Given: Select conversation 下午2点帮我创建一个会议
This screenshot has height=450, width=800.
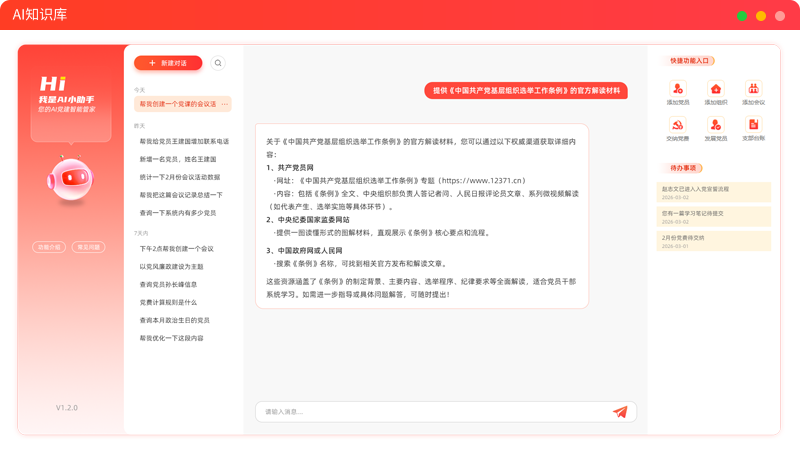Looking at the screenshot, I should pyautogui.click(x=177, y=248).
